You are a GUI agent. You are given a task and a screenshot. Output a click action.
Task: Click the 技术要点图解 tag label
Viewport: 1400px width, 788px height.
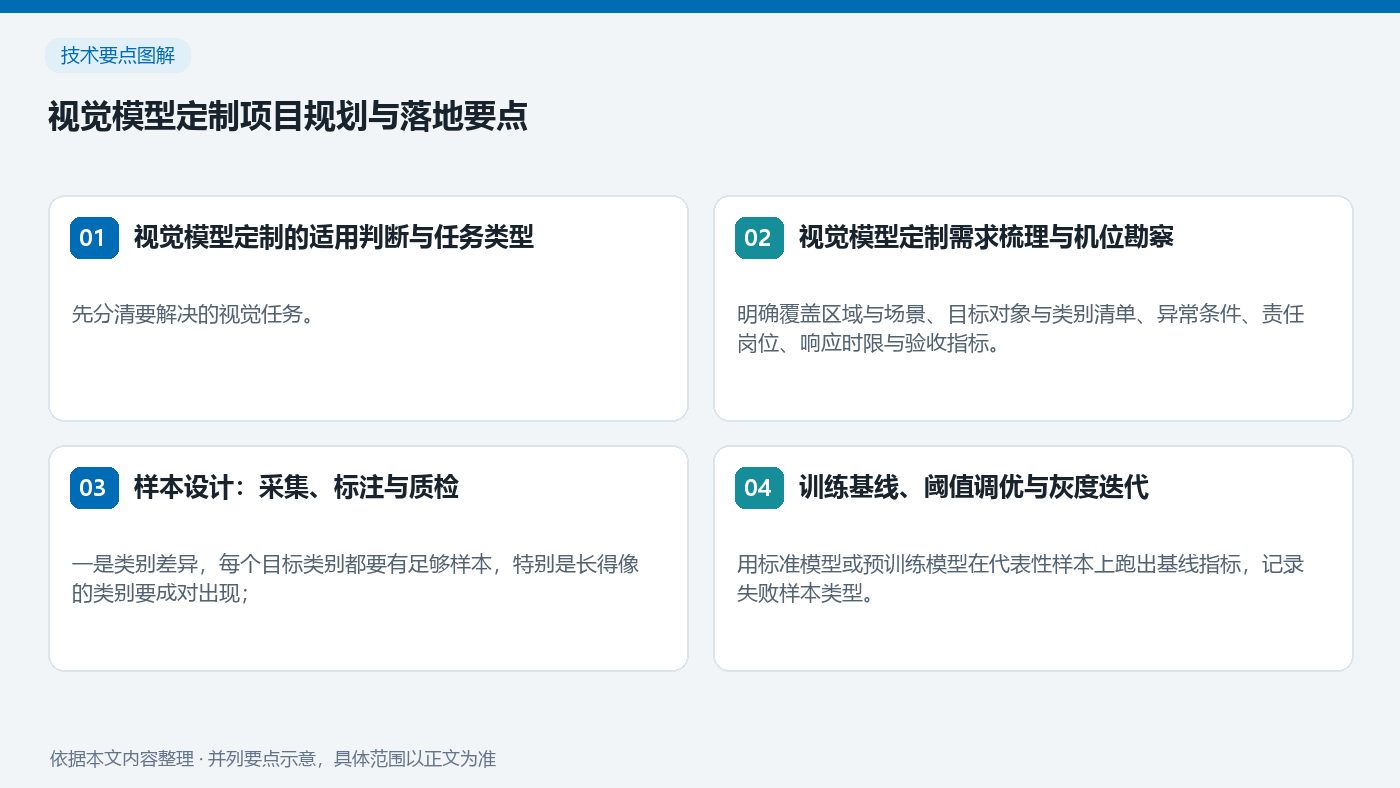(x=118, y=56)
